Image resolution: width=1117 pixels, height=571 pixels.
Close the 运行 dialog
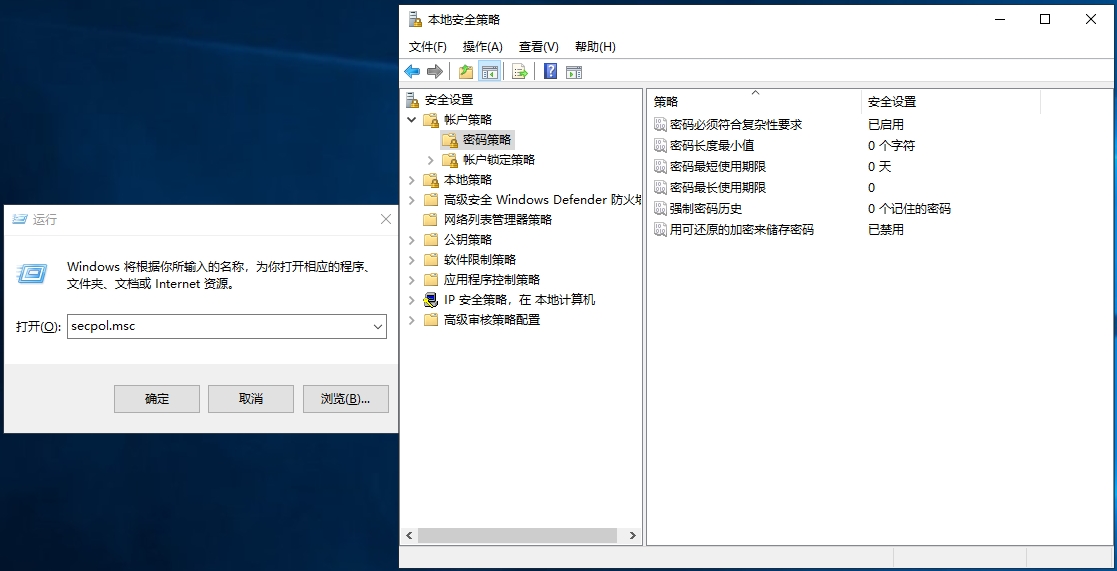(x=385, y=219)
